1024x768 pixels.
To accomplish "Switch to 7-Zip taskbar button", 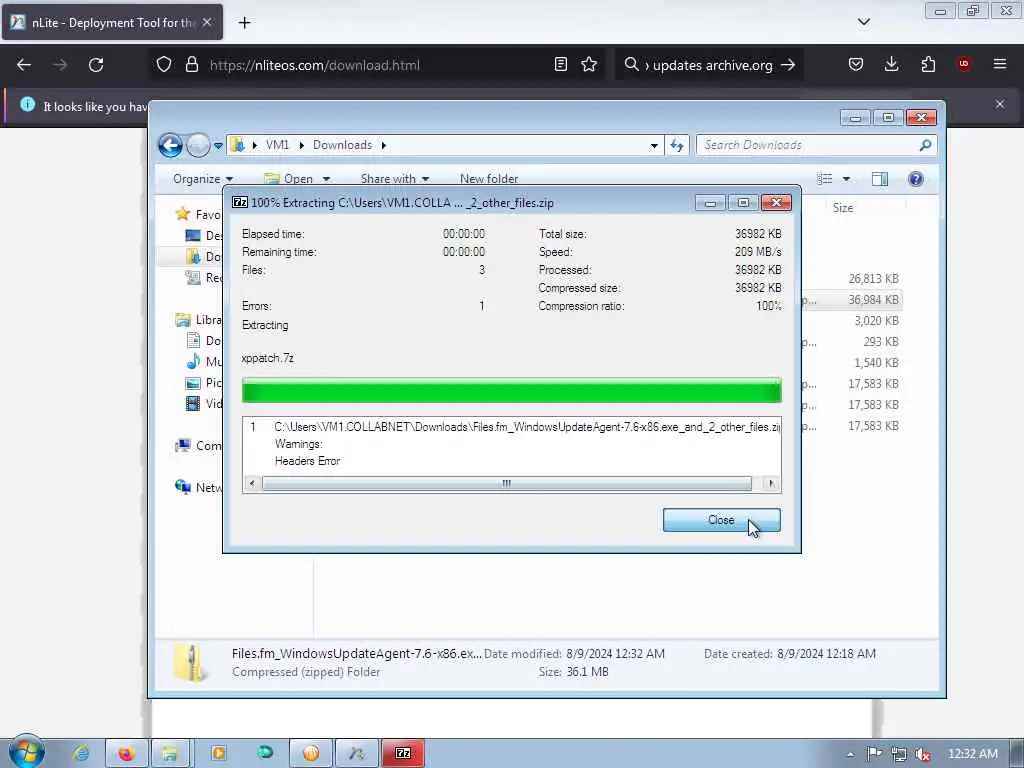I will click(x=403, y=753).
